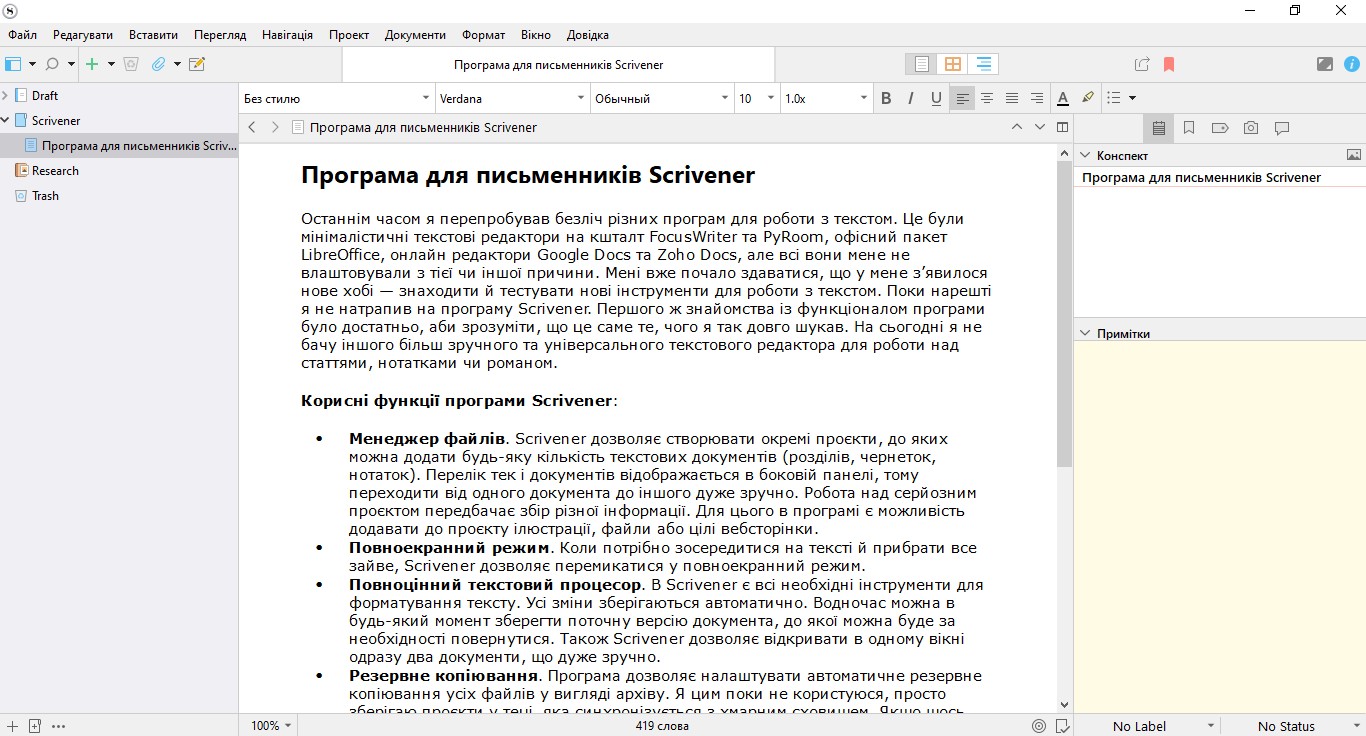Open the search magnifier tool
1366x736 pixels.
coord(52,64)
